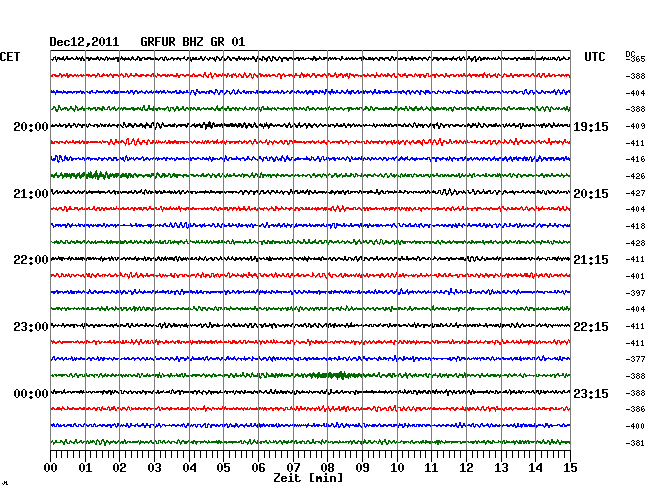Select the 20:00 CET time label
Viewport: 650px width, 494px height.
[x=31, y=127]
